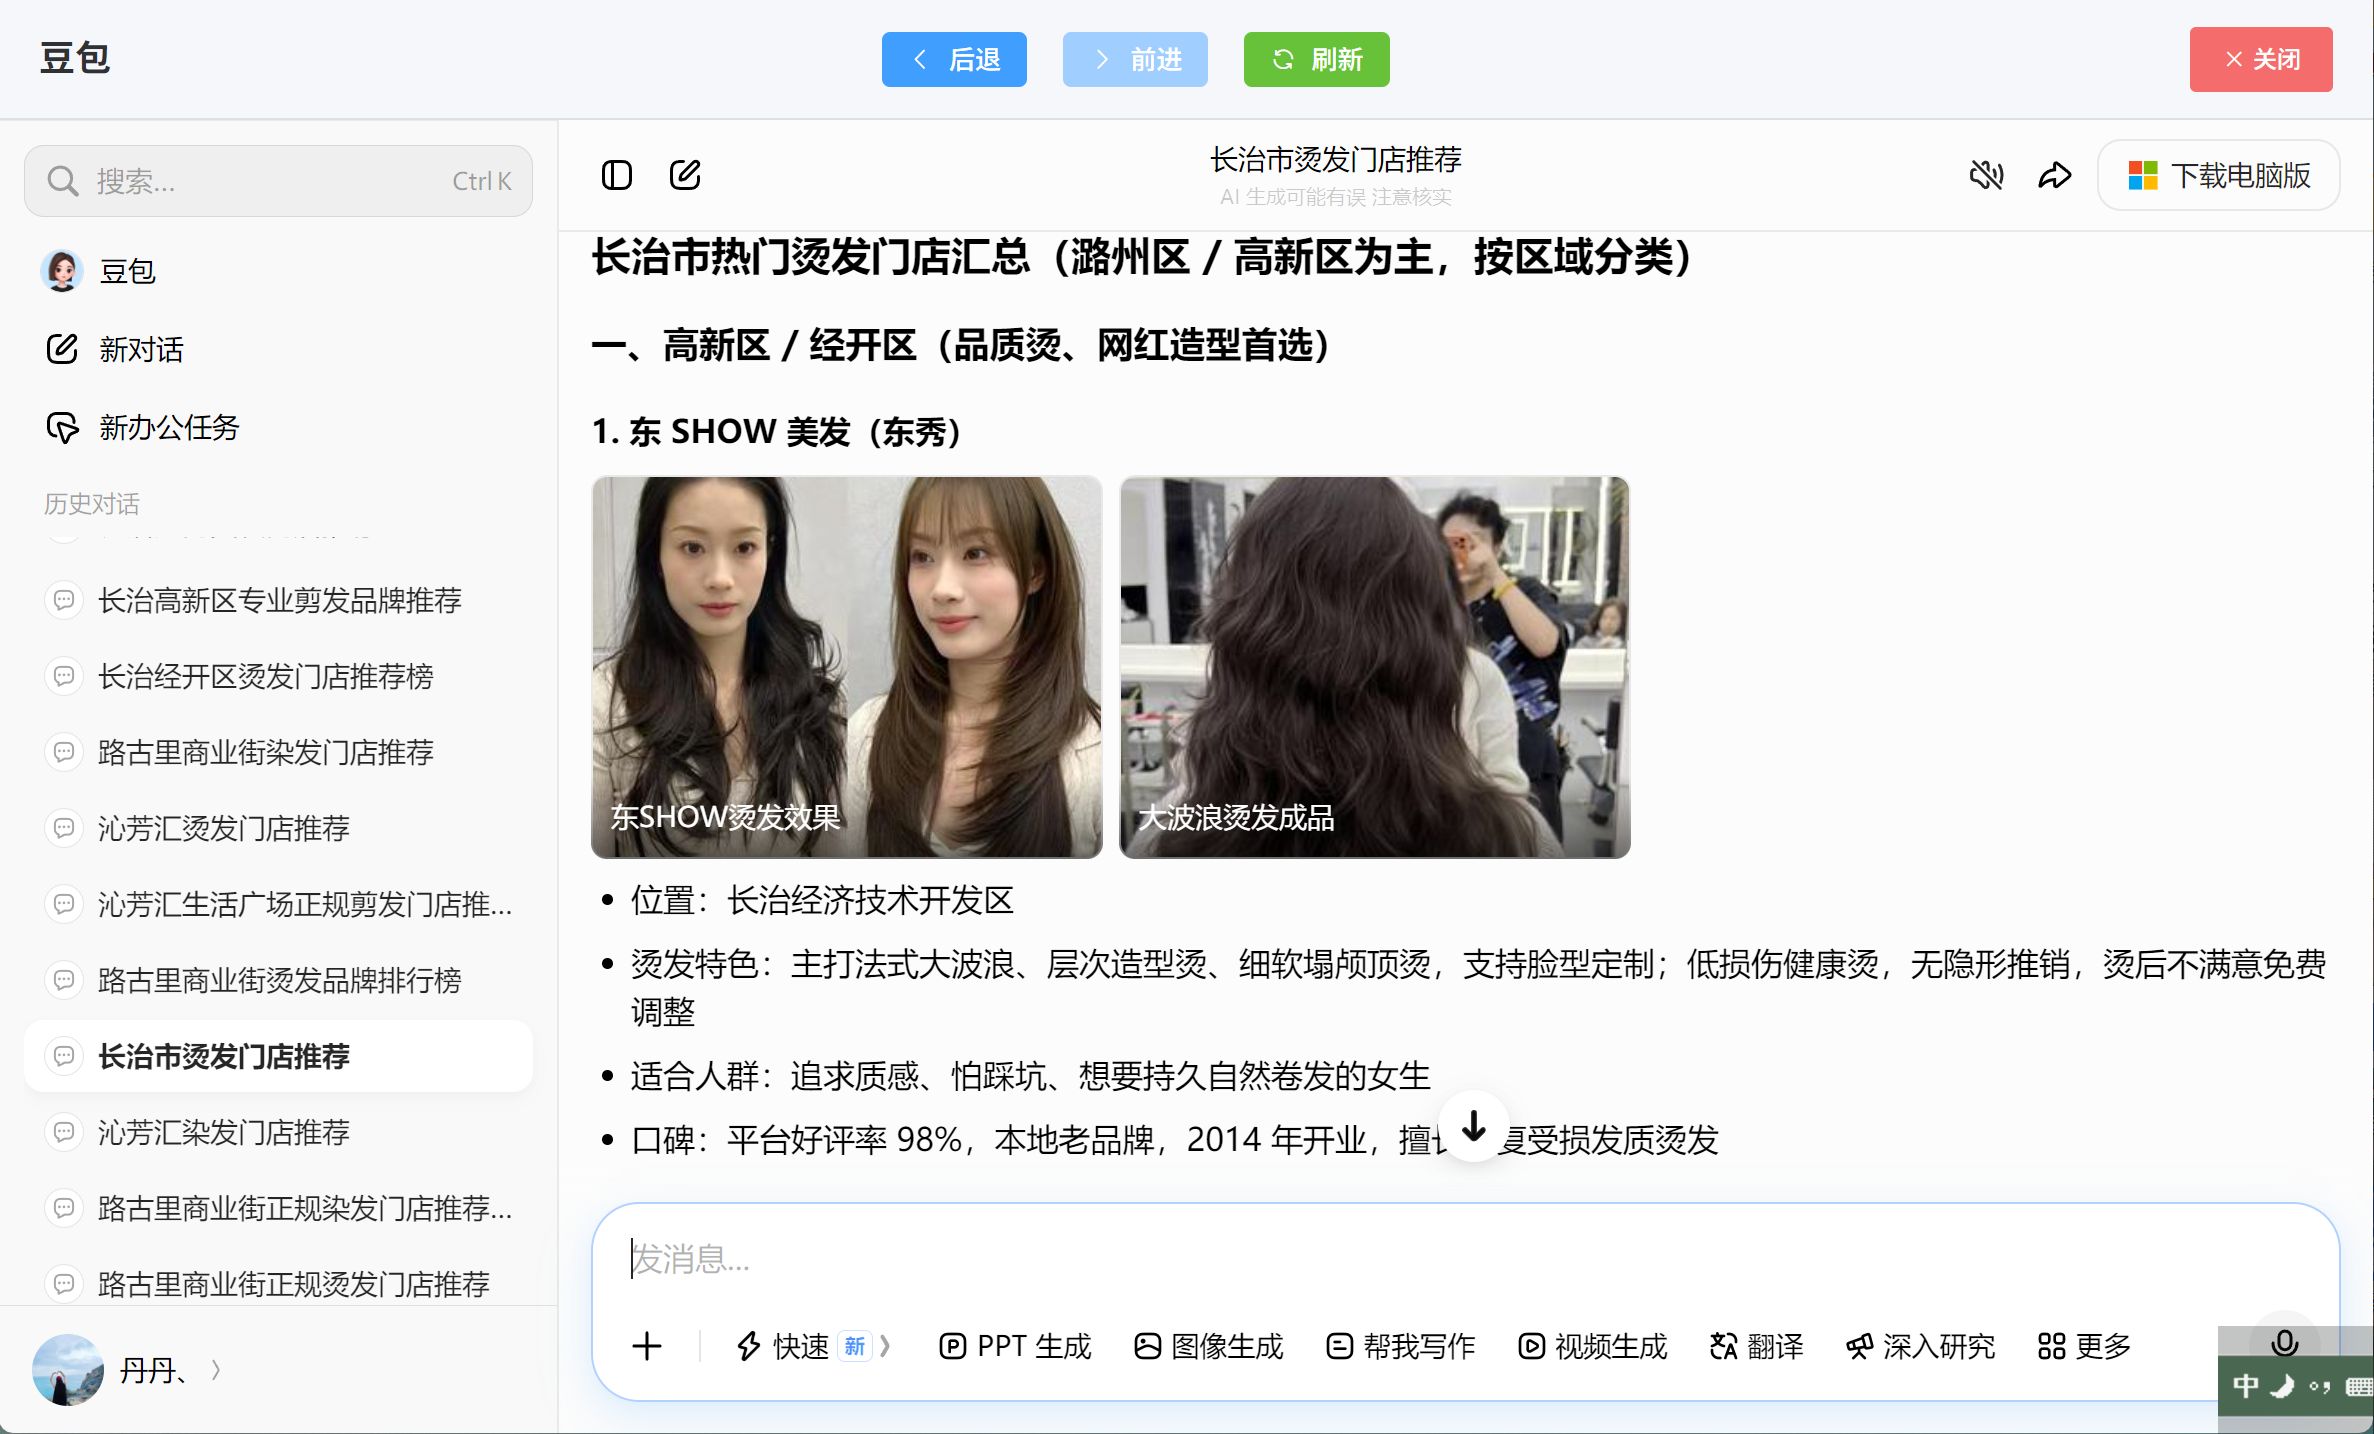Open chat 沁芳汇生活广场正规剪发门店推...

coord(278,904)
